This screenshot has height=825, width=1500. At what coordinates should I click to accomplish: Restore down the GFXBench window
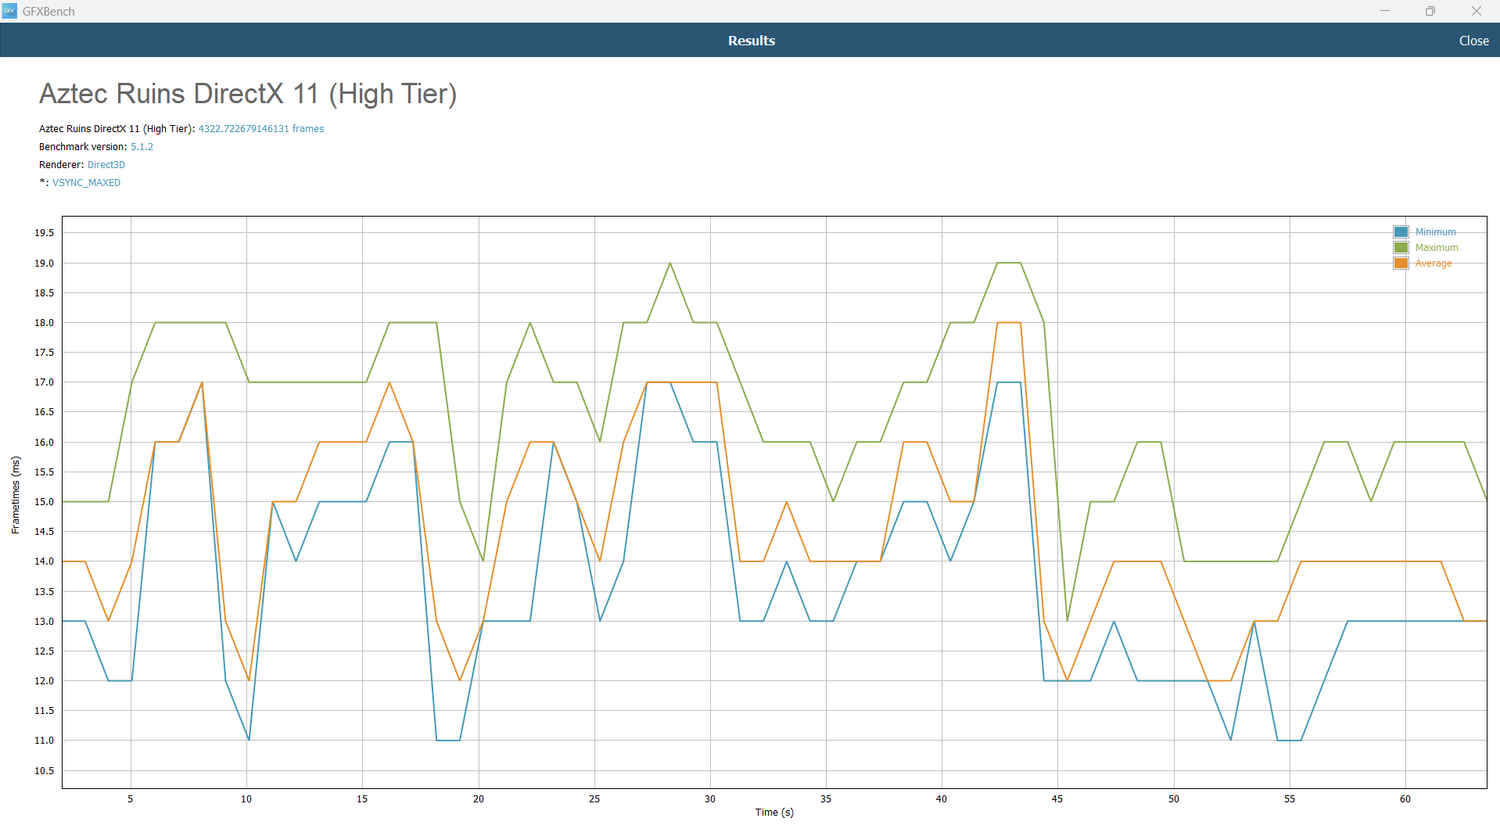pyautogui.click(x=1430, y=11)
